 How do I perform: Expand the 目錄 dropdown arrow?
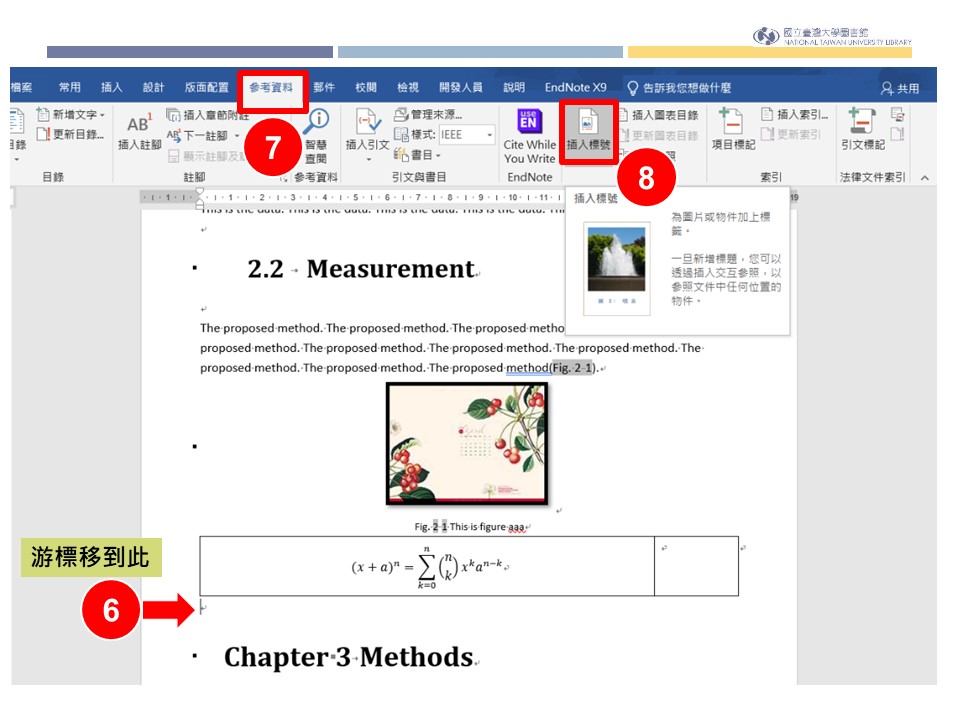click(x=17, y=159)
